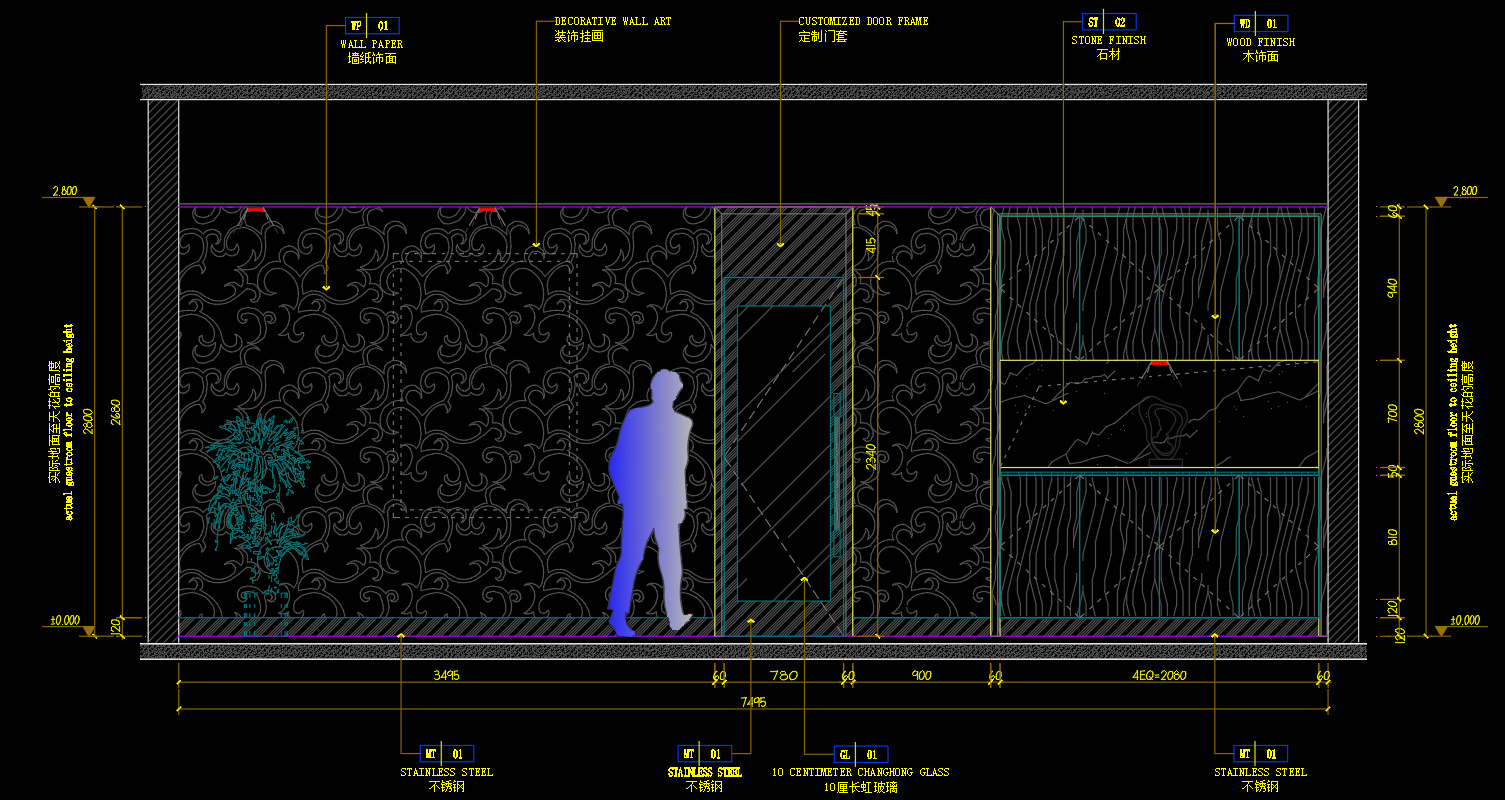Select the 780 door width dimension

pos(784,675)
